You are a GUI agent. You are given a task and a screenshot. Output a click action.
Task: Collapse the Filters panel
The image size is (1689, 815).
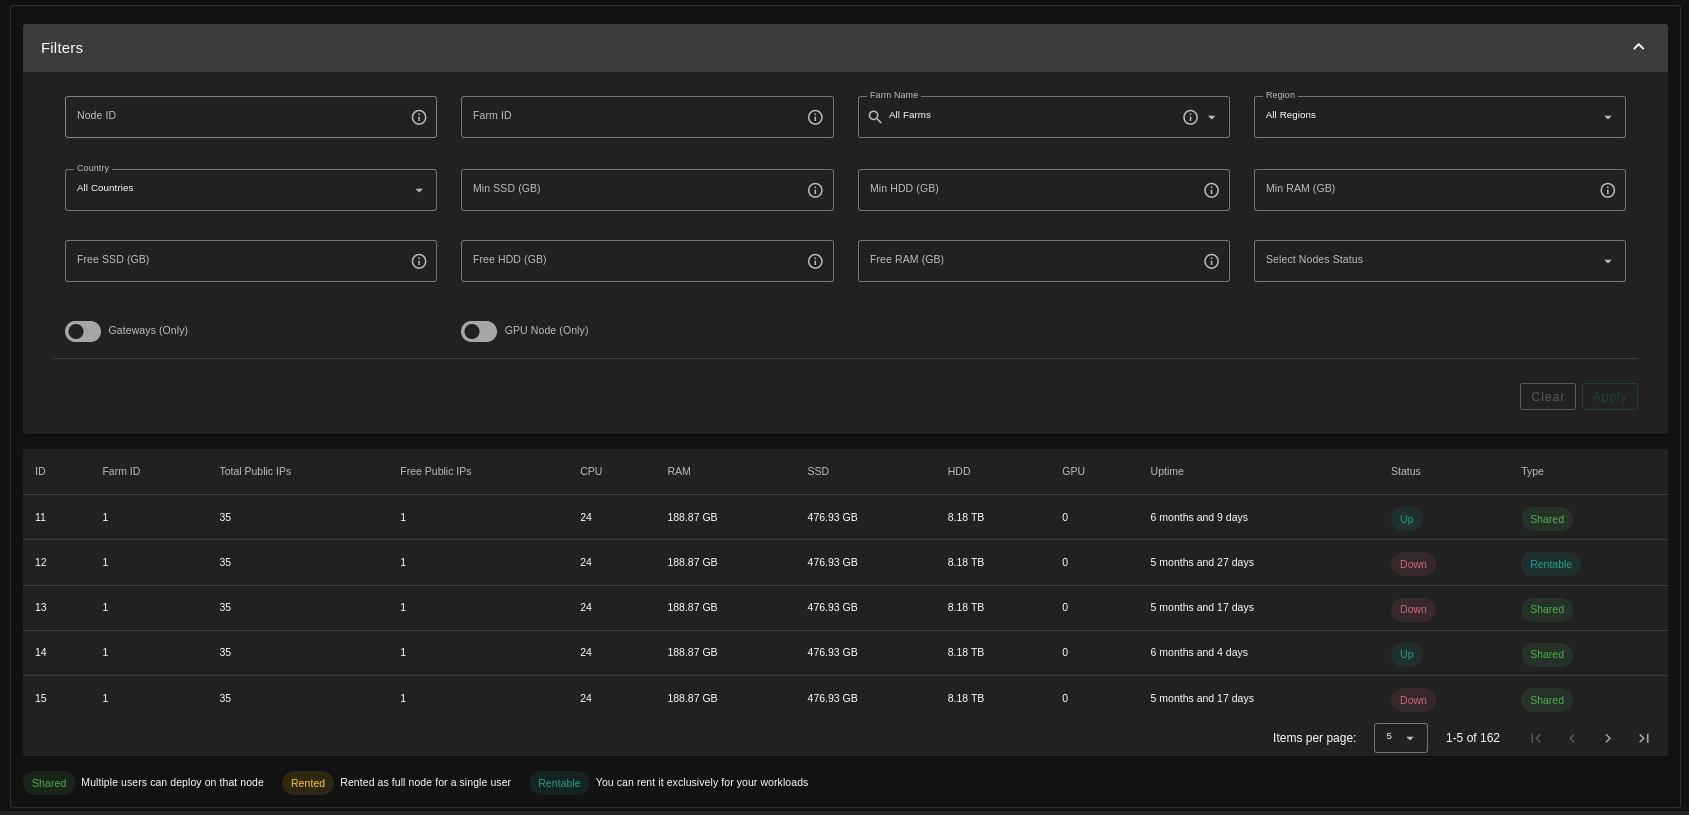[x=1638, y=47]
